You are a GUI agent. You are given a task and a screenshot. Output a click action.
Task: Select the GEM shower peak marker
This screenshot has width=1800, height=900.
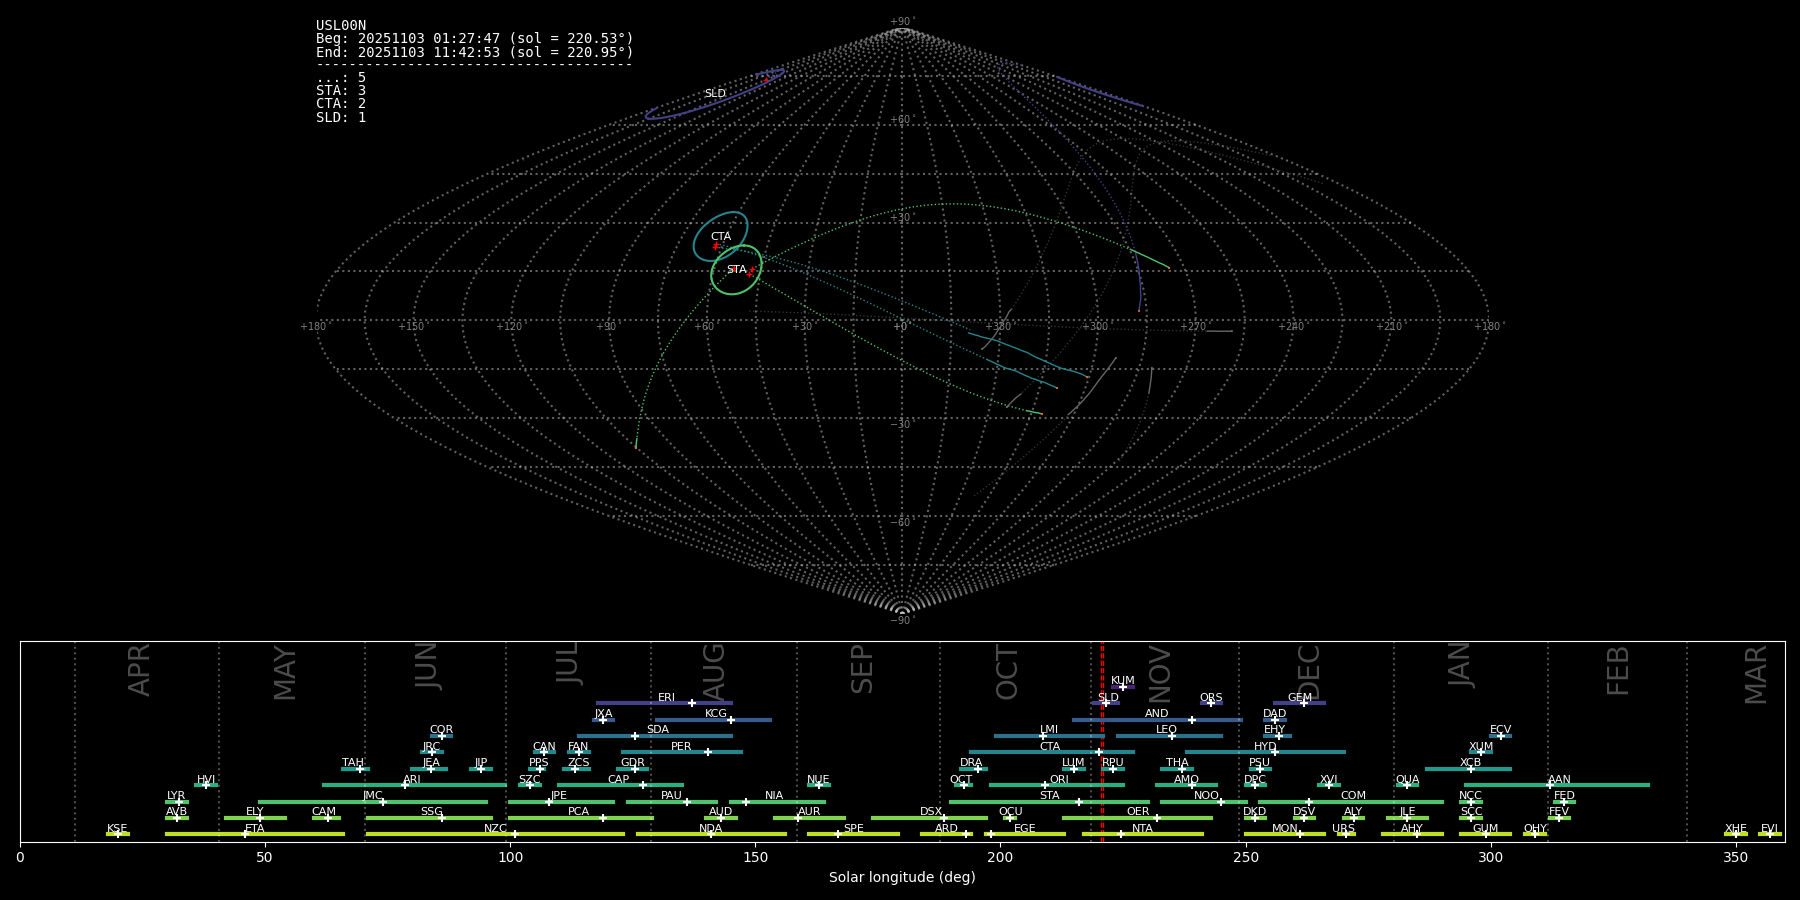(1304, 703)
